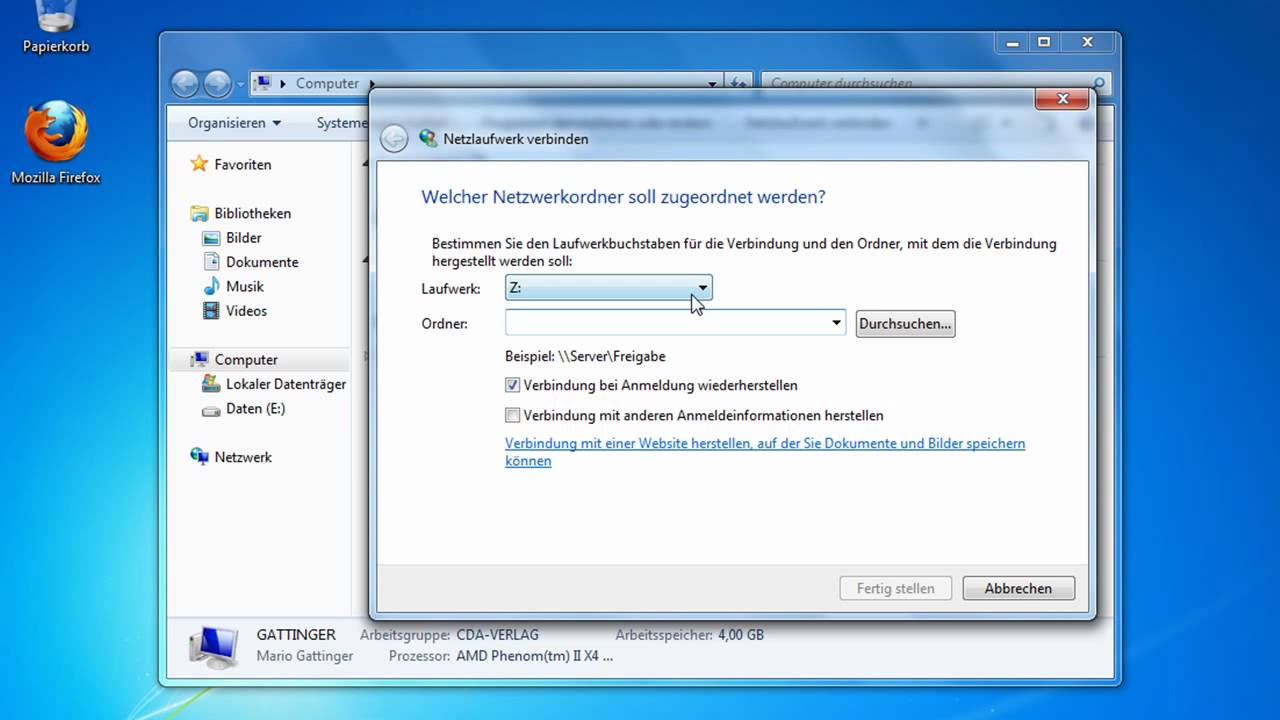Image resolution: width=1280 pixels, height=720 pixels.
Task: Maximize the Explorer window
Action: [1044, 42]
